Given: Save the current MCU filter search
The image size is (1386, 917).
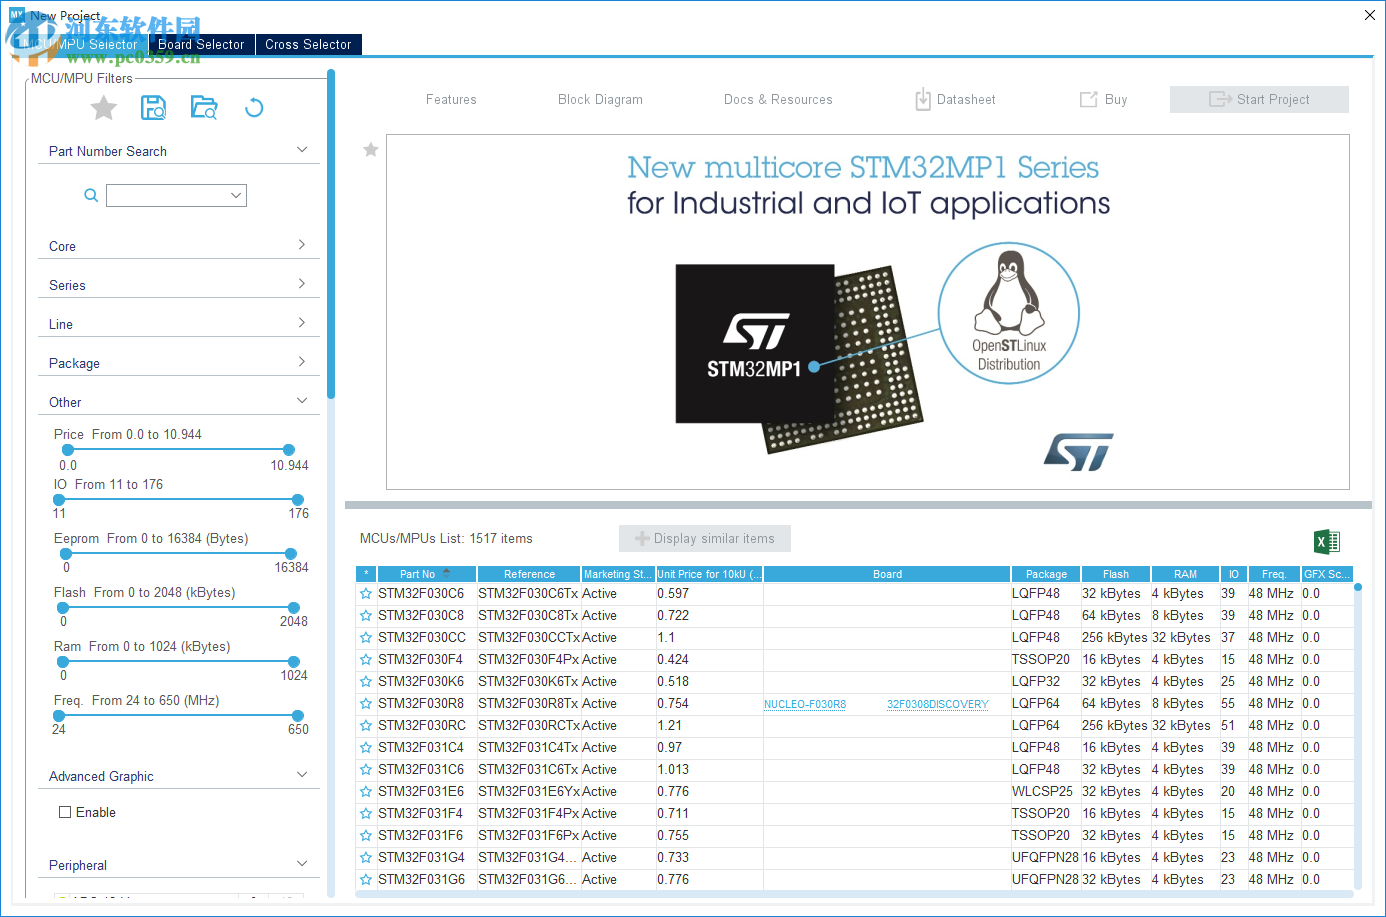Looking at the screenshot, I should [x=154, y=107].
